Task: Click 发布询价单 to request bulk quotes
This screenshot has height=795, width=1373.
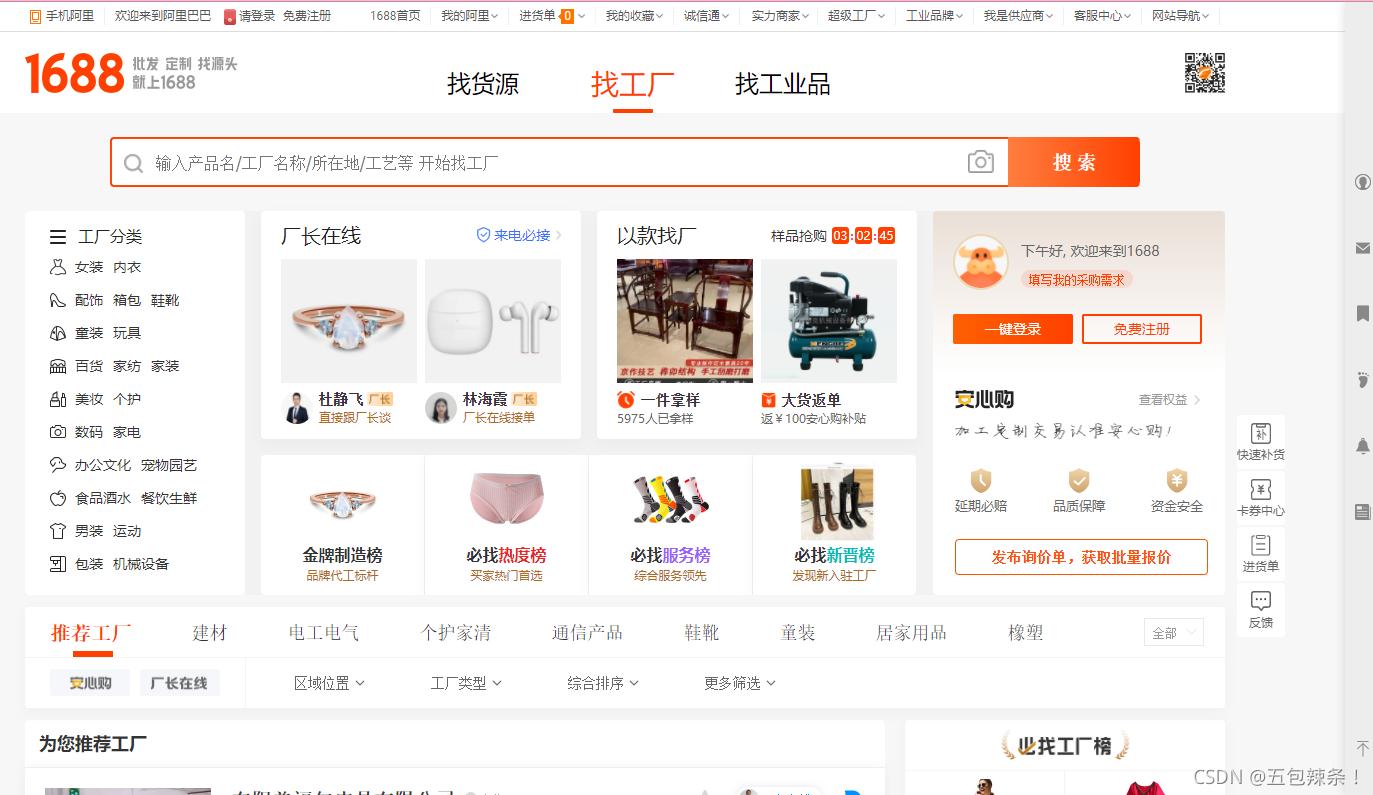Action: pyautogui.click(x=1080, y=557)
